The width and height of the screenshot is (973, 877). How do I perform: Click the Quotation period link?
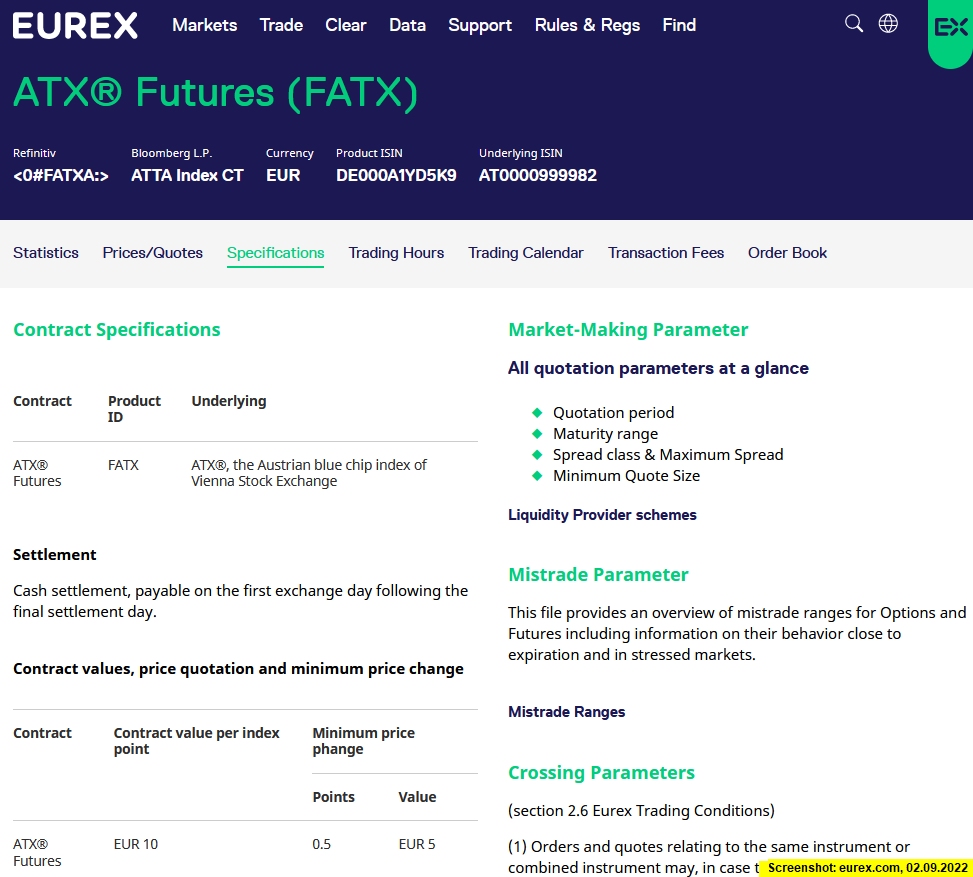pos(613,413)
